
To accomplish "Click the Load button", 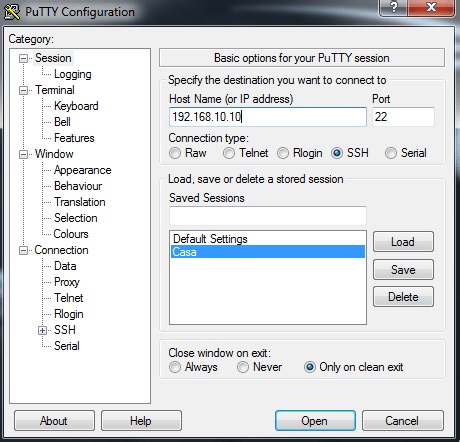I will pyautogui.click(x=403, y=242).
